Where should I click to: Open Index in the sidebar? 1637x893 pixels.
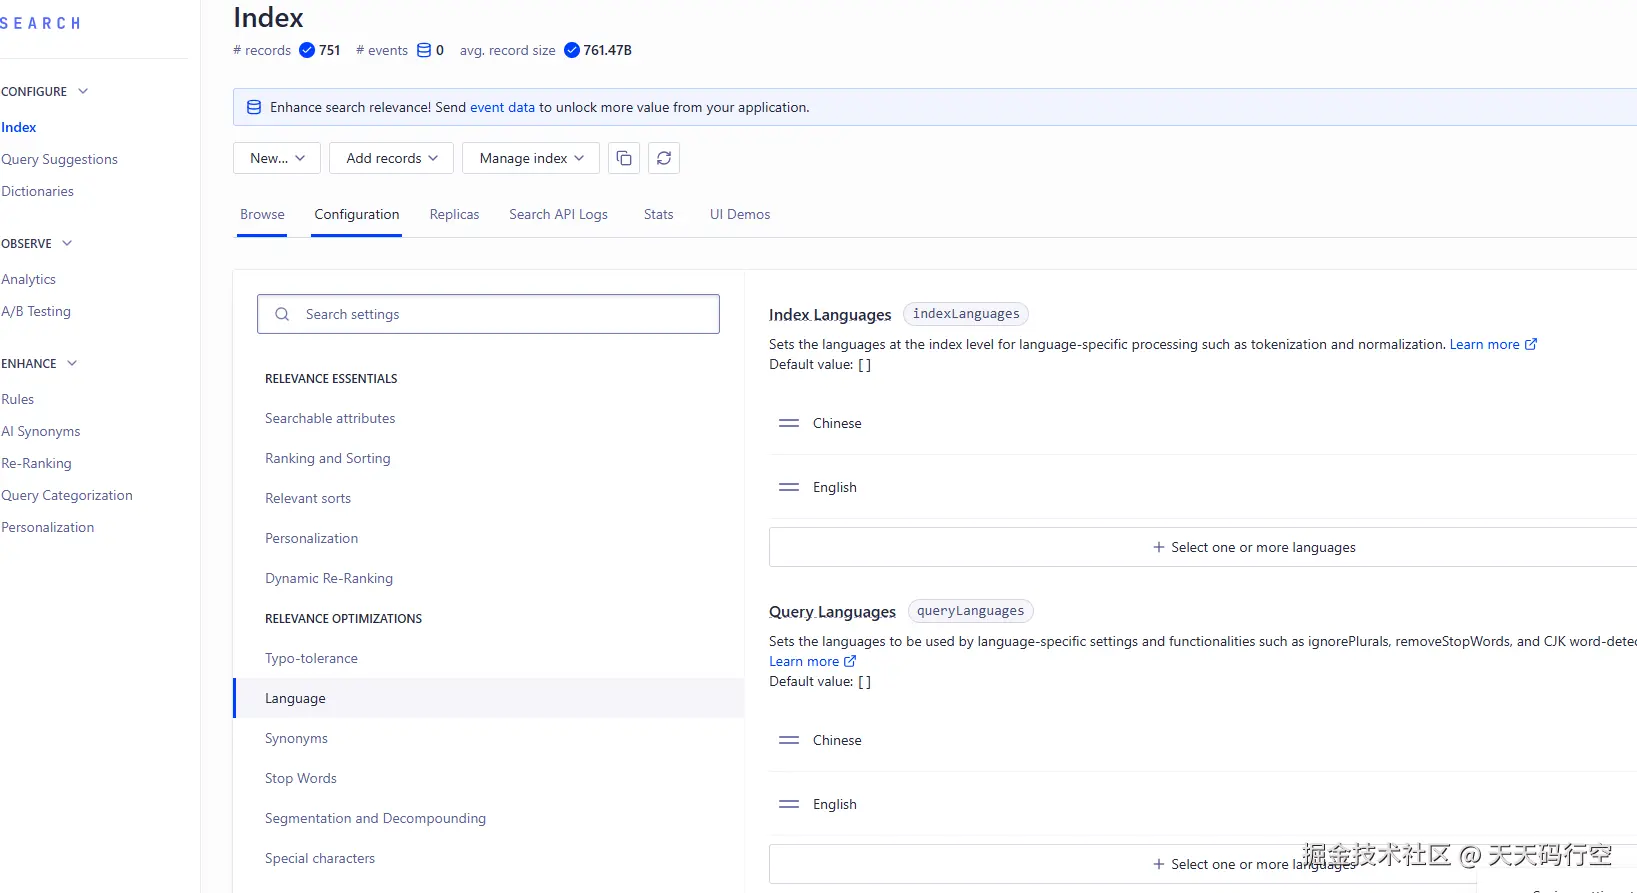click(19, 127)
